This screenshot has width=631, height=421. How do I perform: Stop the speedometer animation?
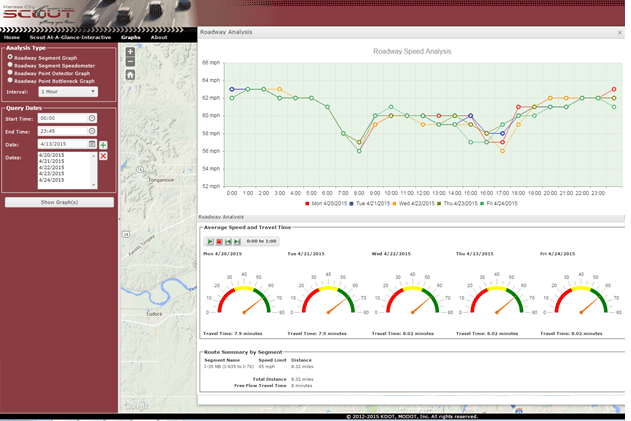coord(219,241)
